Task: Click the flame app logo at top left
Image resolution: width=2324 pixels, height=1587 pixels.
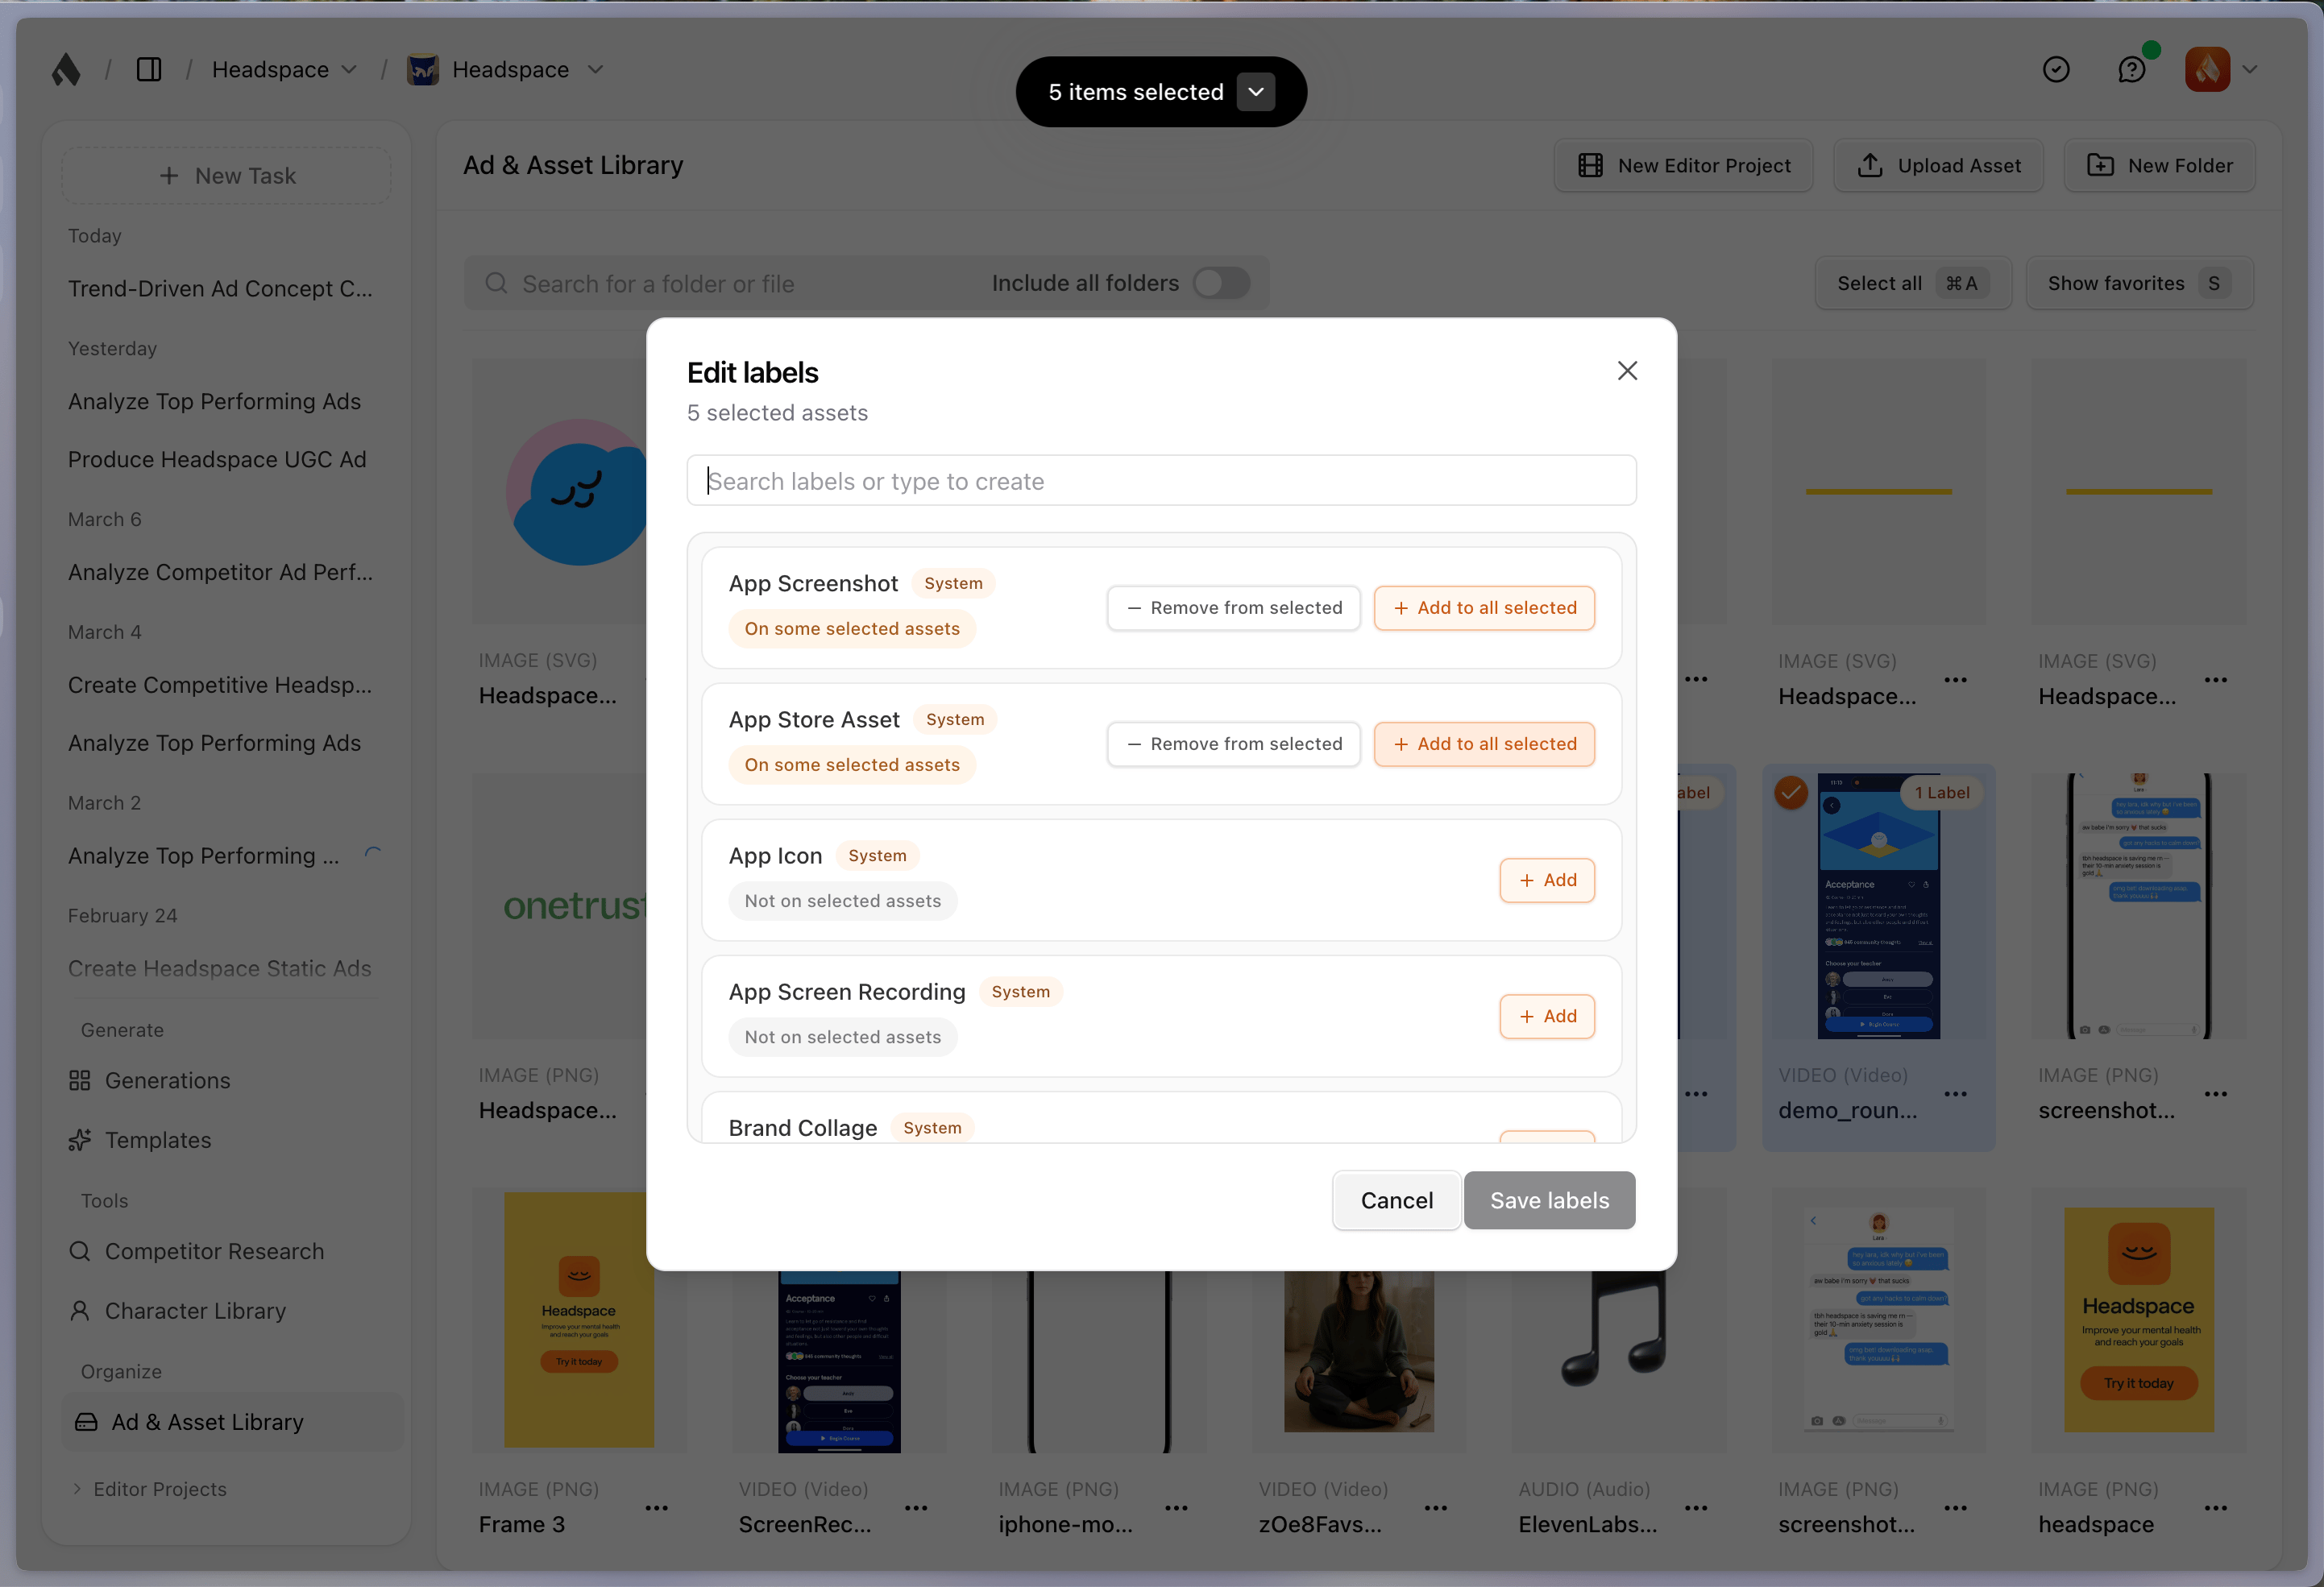Action: click(x=66, y=69)
